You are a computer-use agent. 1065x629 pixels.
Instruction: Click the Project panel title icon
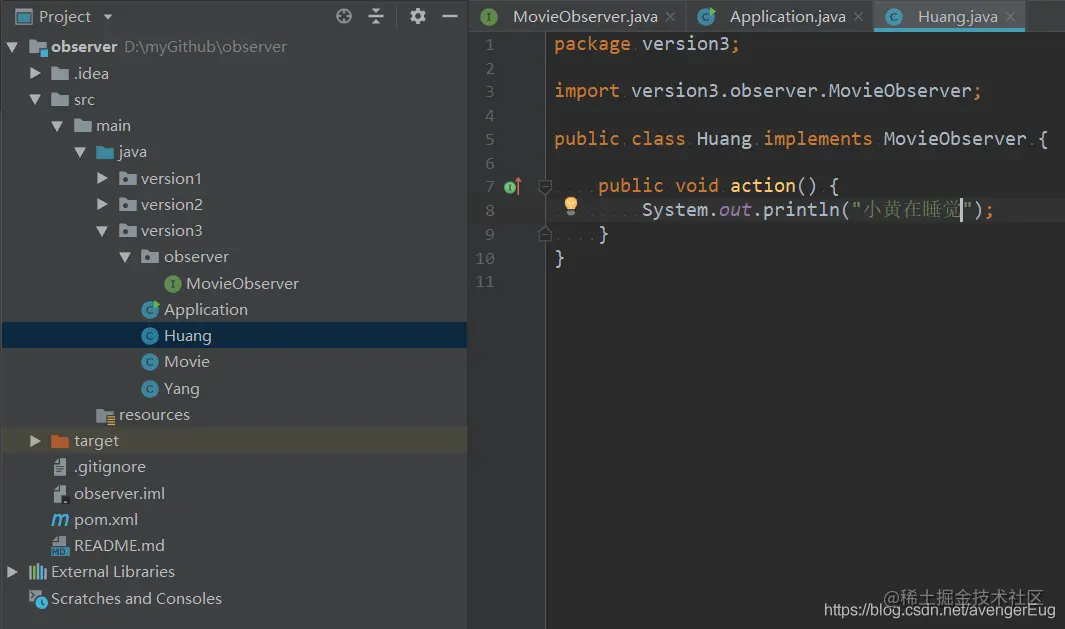tap(24, 17)
